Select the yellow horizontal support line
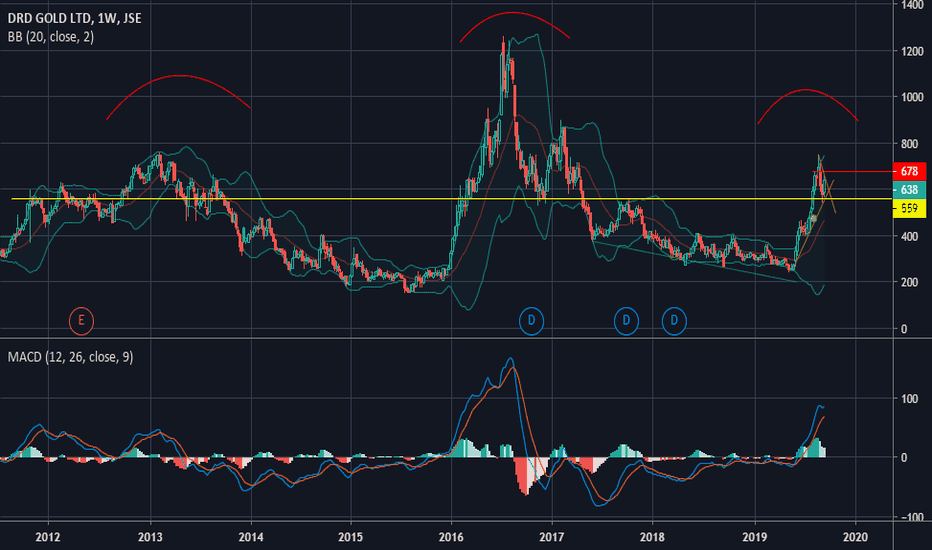The image size is (932, 550). pos(452,199)
